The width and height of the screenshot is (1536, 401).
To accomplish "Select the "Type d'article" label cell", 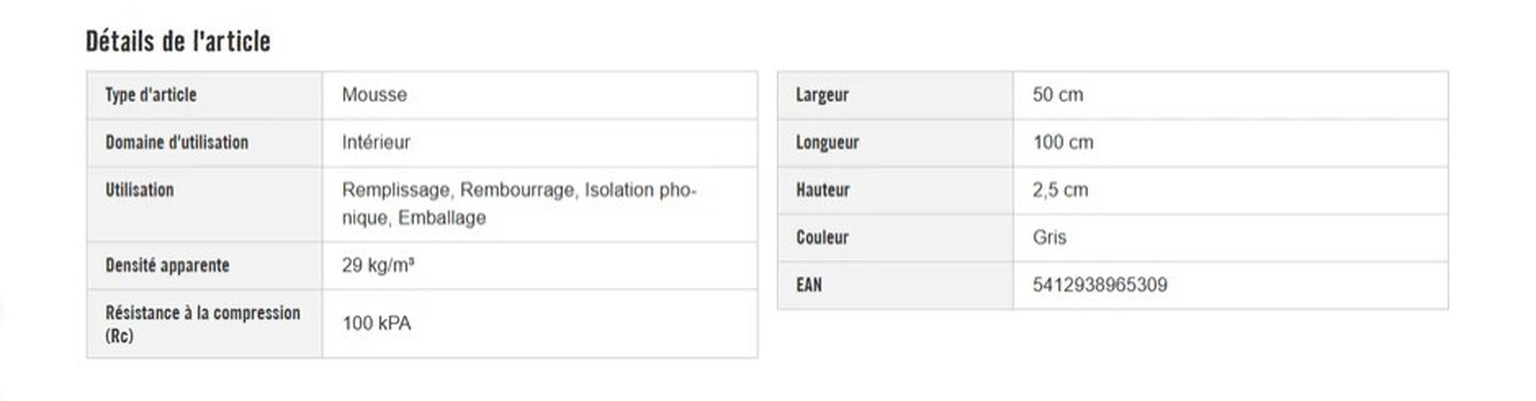I will (x=151, y=95).
